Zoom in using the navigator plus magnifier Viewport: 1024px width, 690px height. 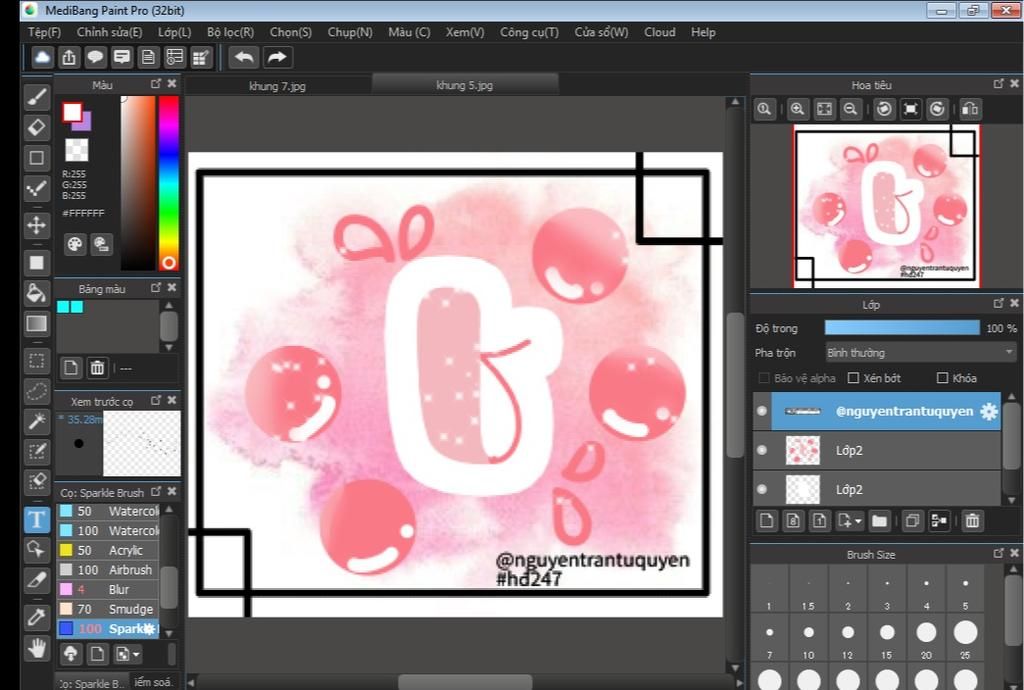(797, 109)
